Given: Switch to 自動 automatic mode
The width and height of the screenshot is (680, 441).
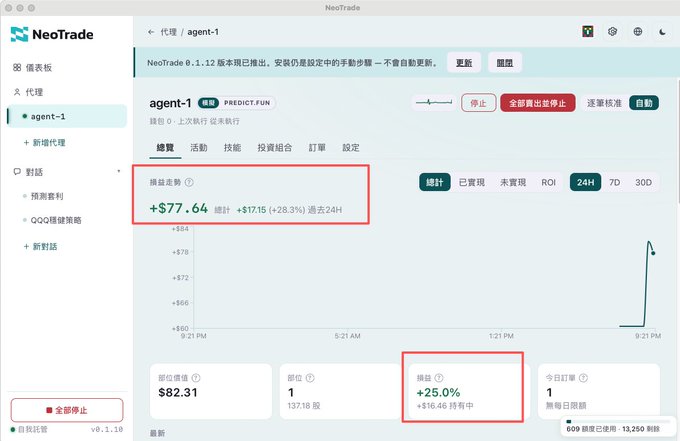Looking at the screenshot, I should coord(644,103).
